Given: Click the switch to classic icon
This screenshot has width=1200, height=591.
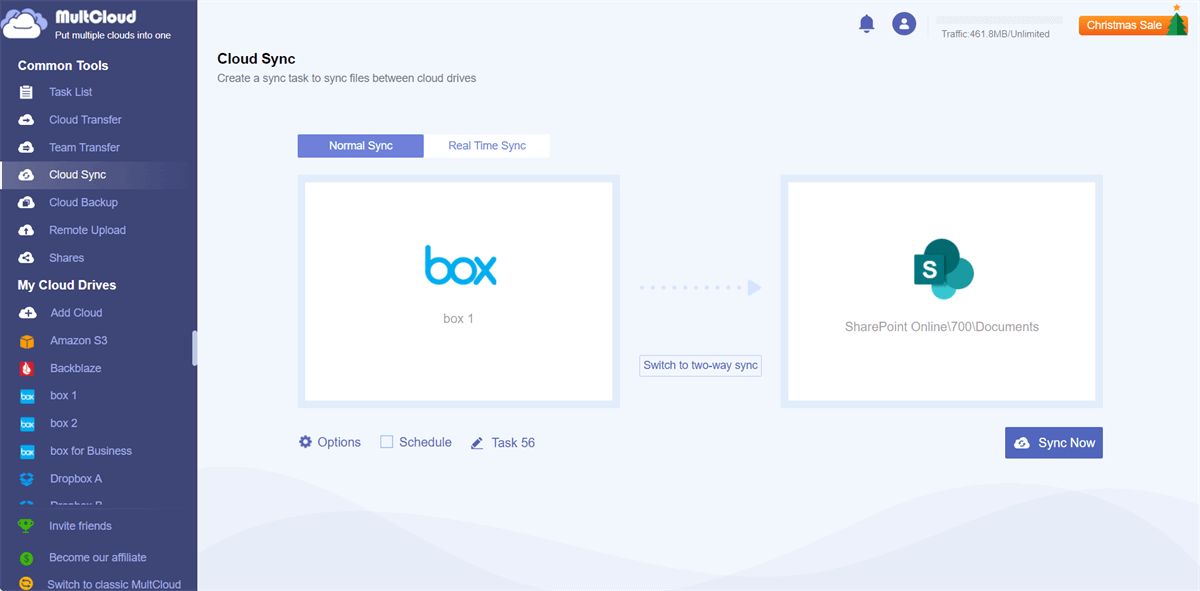Looking at the screenshot, I should tap(27, 584).
